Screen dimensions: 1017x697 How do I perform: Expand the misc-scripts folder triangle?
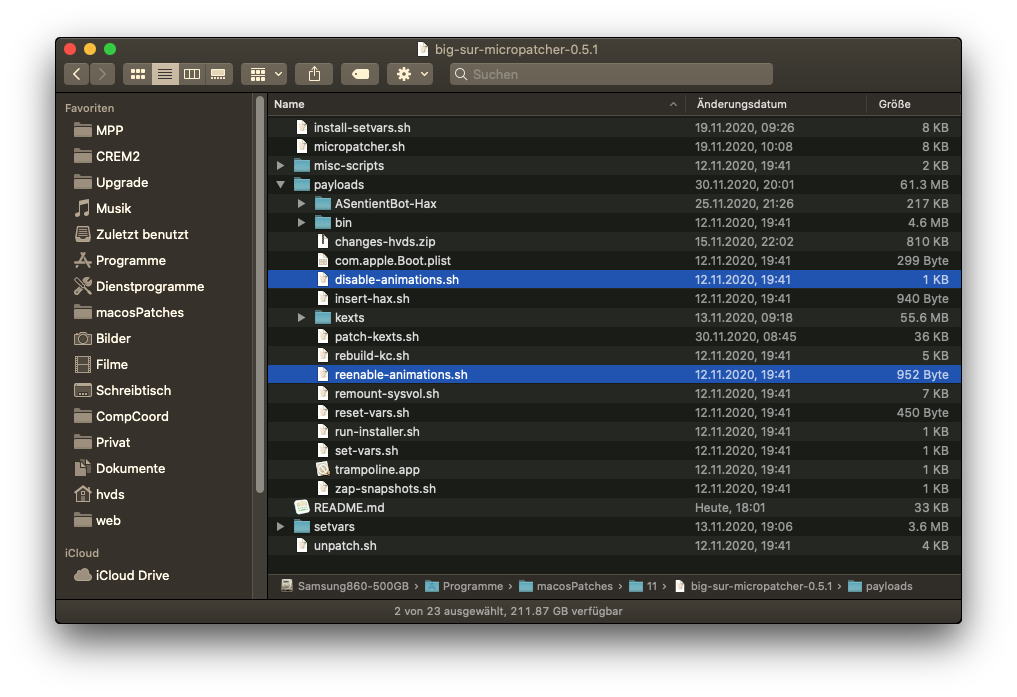(281, 165)
